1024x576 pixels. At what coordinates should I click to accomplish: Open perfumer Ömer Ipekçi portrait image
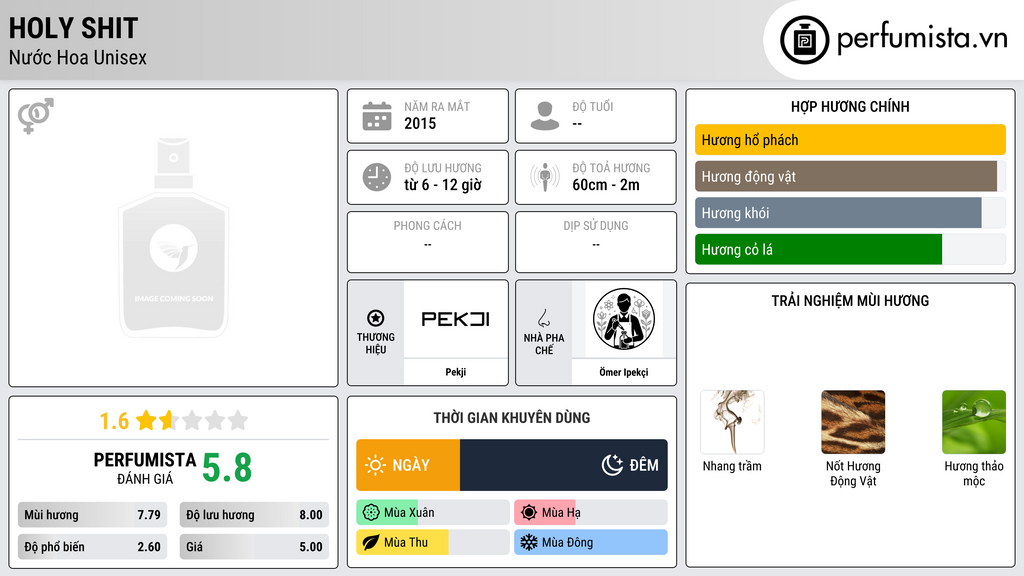(x=624, y=319)
